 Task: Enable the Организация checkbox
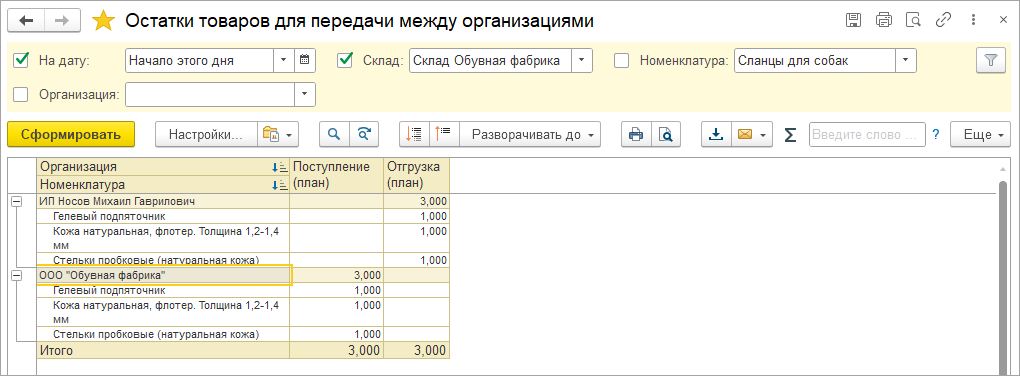(21, 94)
